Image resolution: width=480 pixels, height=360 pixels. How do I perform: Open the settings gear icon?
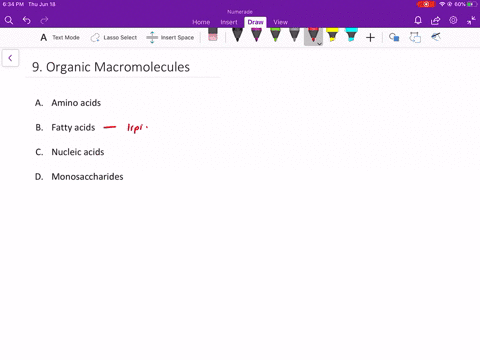click(x=453, y=20)
